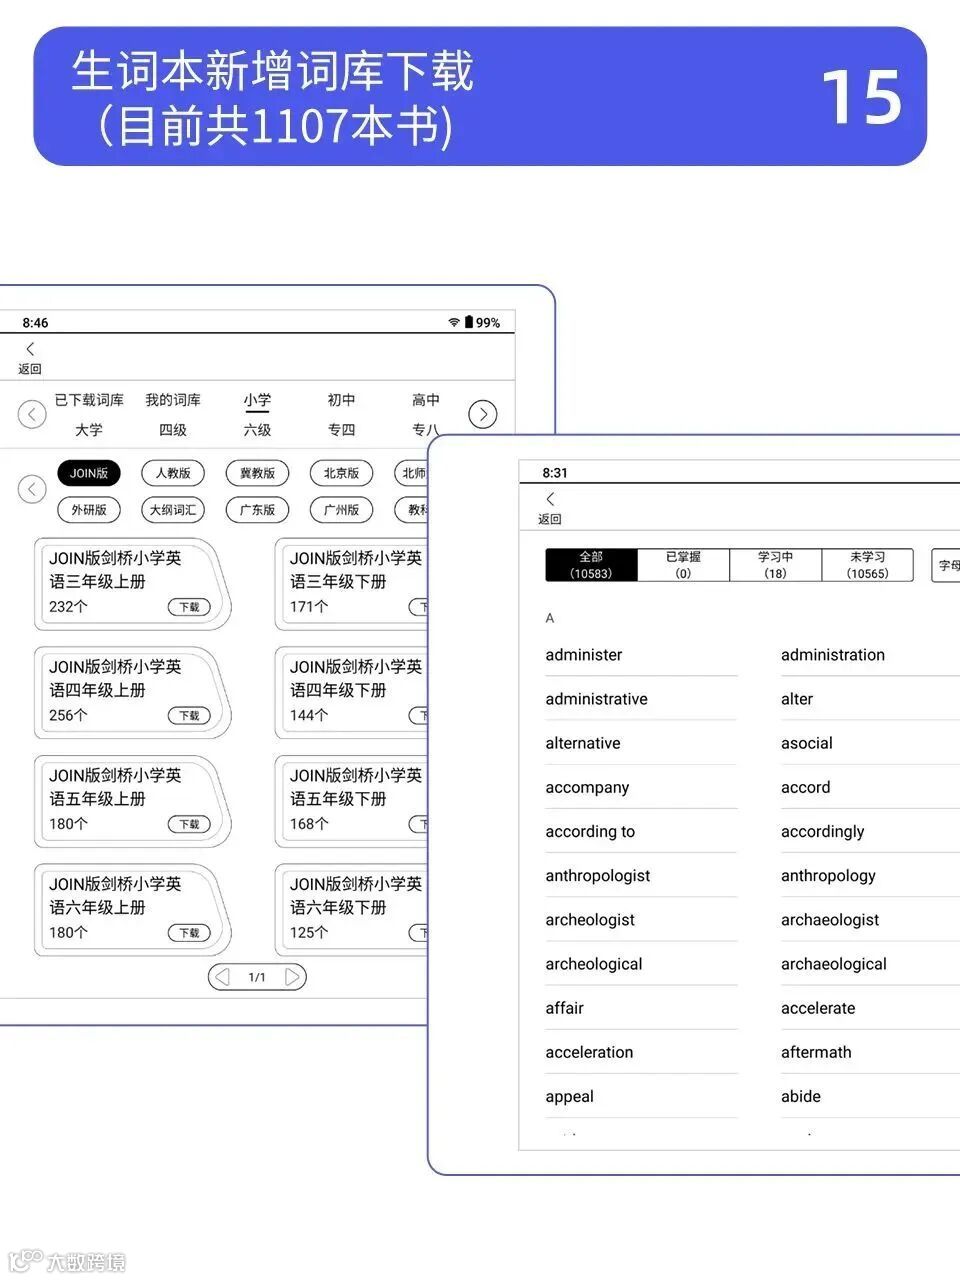Open the word "aftermath"
Screen dimensions: 960x1280
816,1052
